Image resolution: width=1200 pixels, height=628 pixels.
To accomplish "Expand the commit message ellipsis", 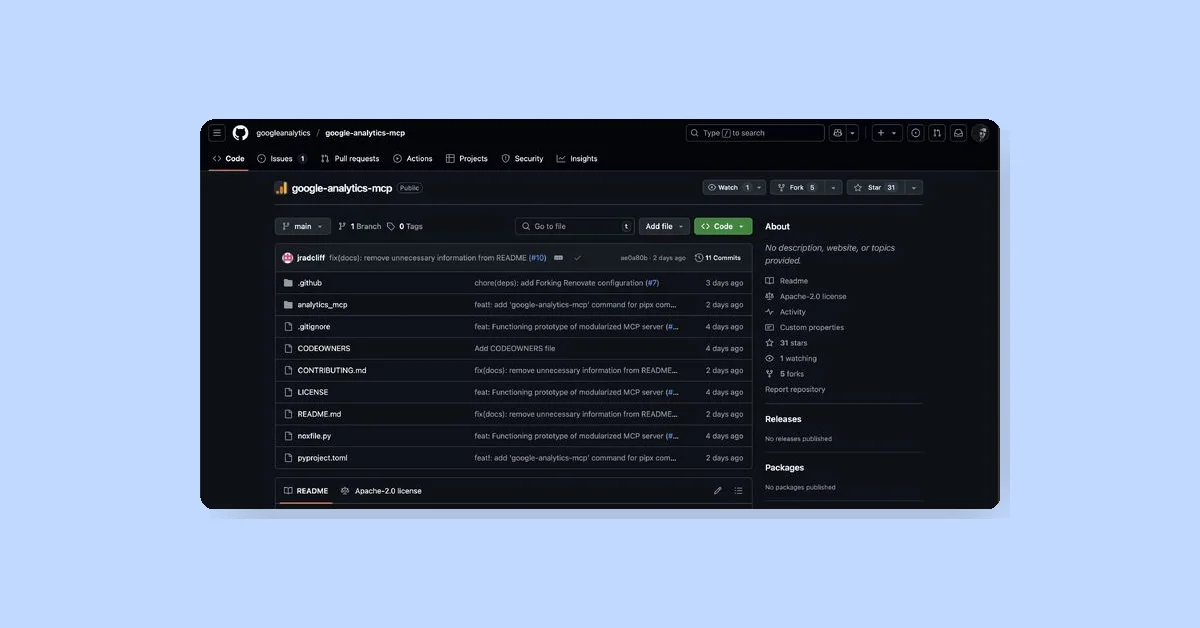I will (x=558, y=258).
